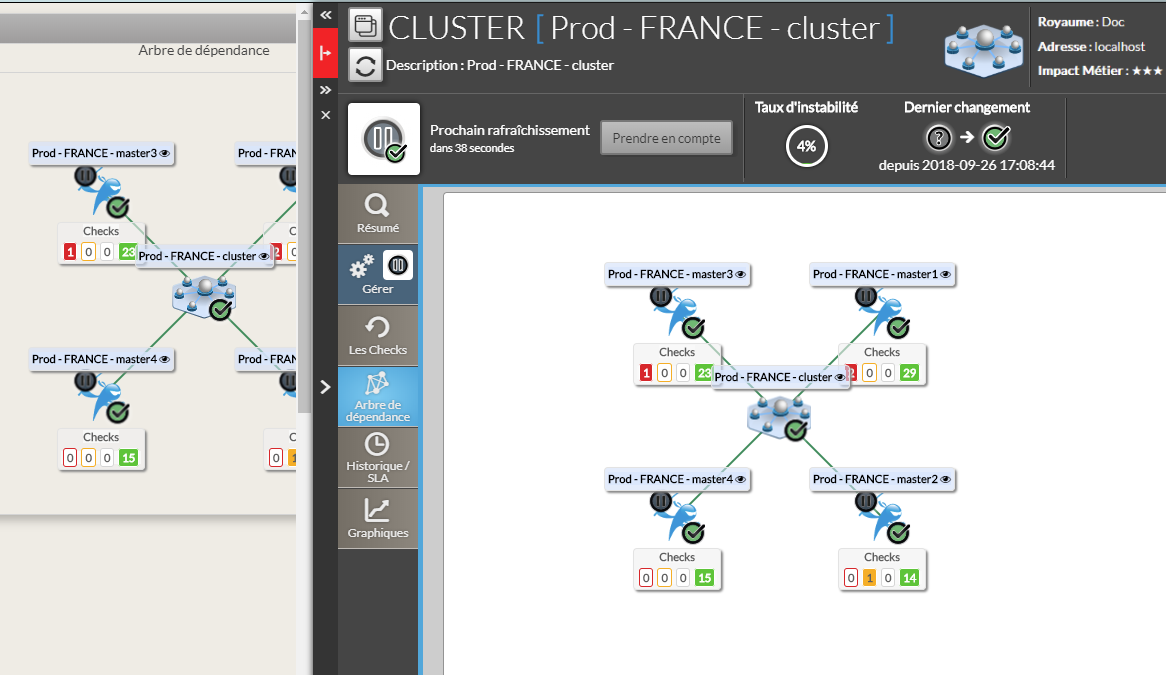The image size is (1166, 675).
Task: Click orange warning count 1 under master2
Action: click(869, 578)
